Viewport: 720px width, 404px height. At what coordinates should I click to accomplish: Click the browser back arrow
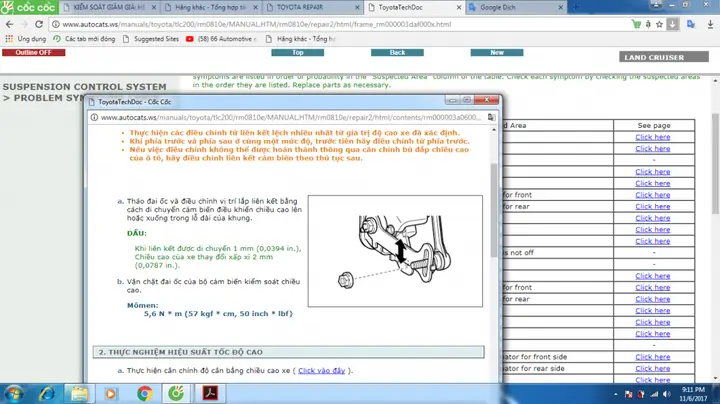[10, 24]
